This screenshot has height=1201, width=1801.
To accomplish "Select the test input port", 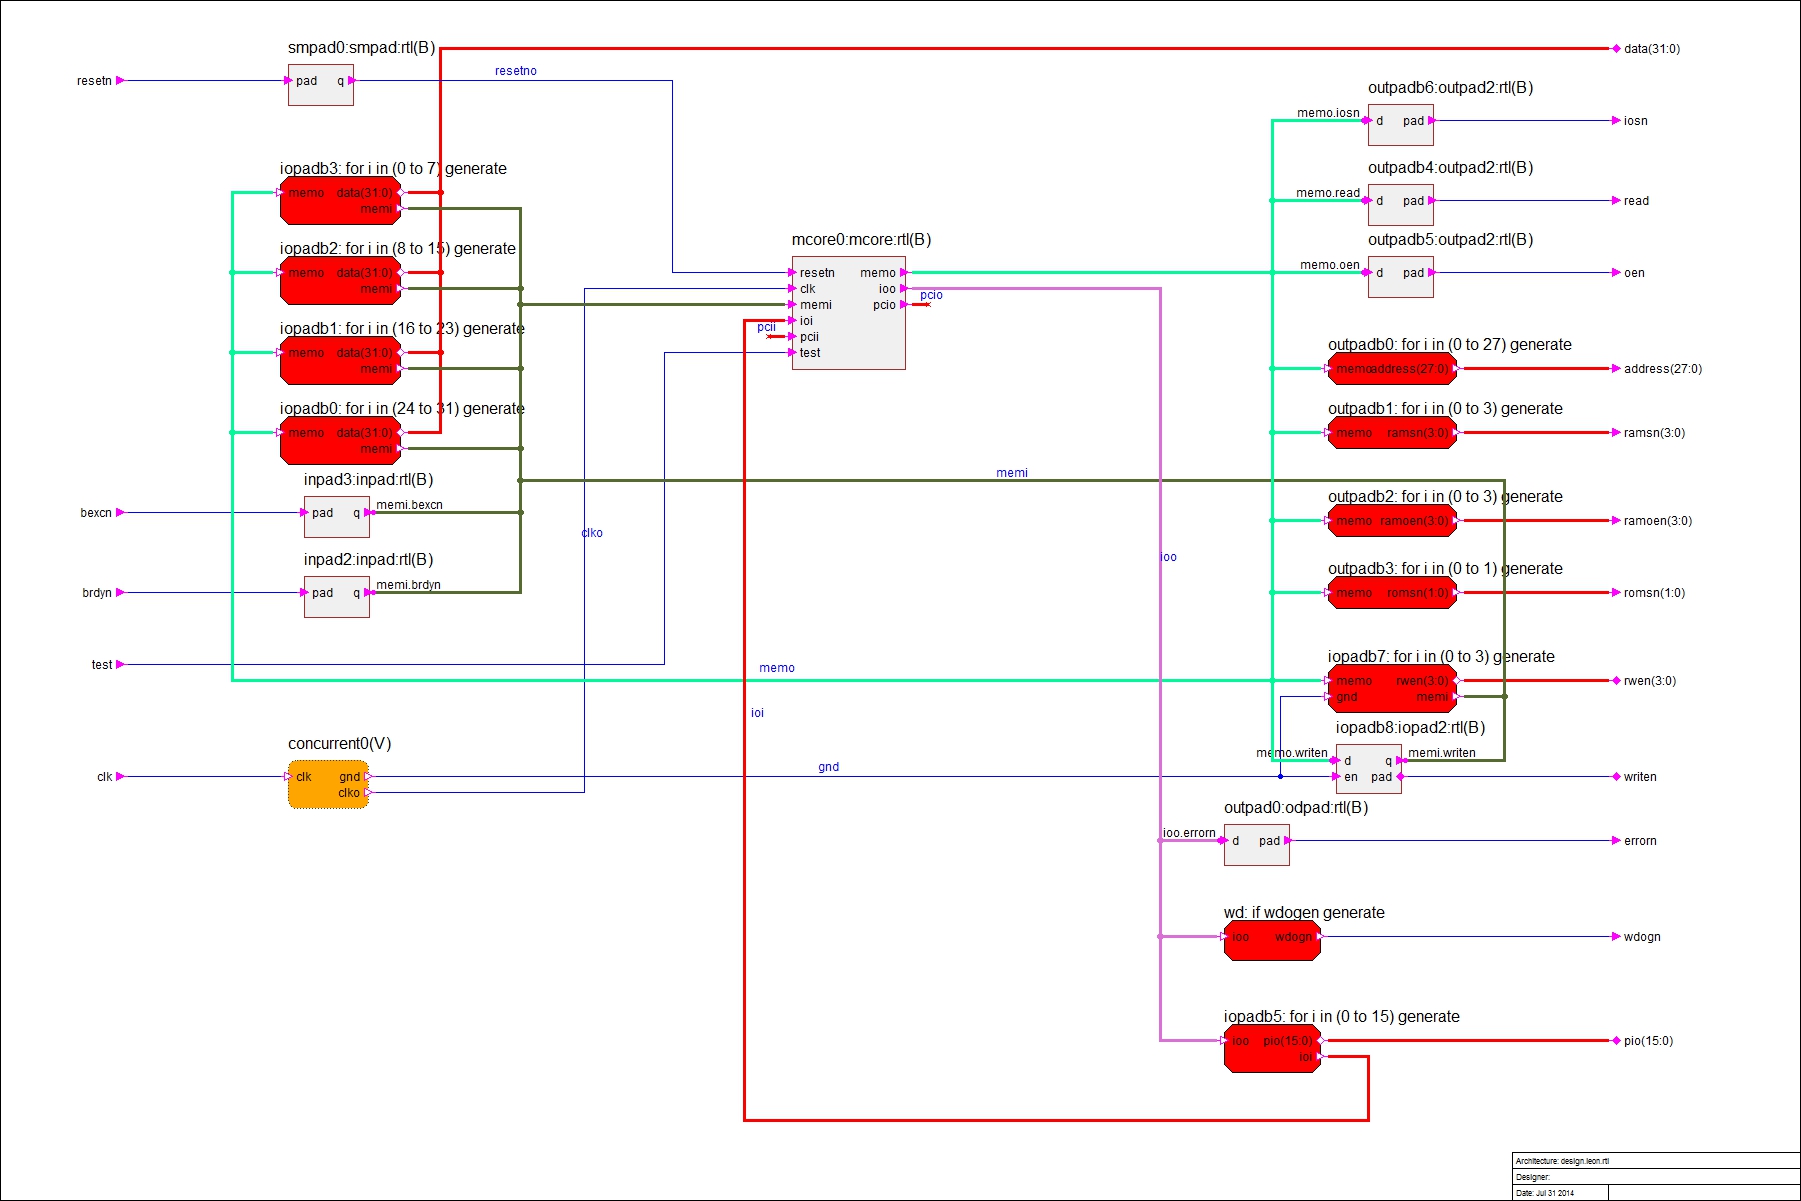I will [117, 663].
